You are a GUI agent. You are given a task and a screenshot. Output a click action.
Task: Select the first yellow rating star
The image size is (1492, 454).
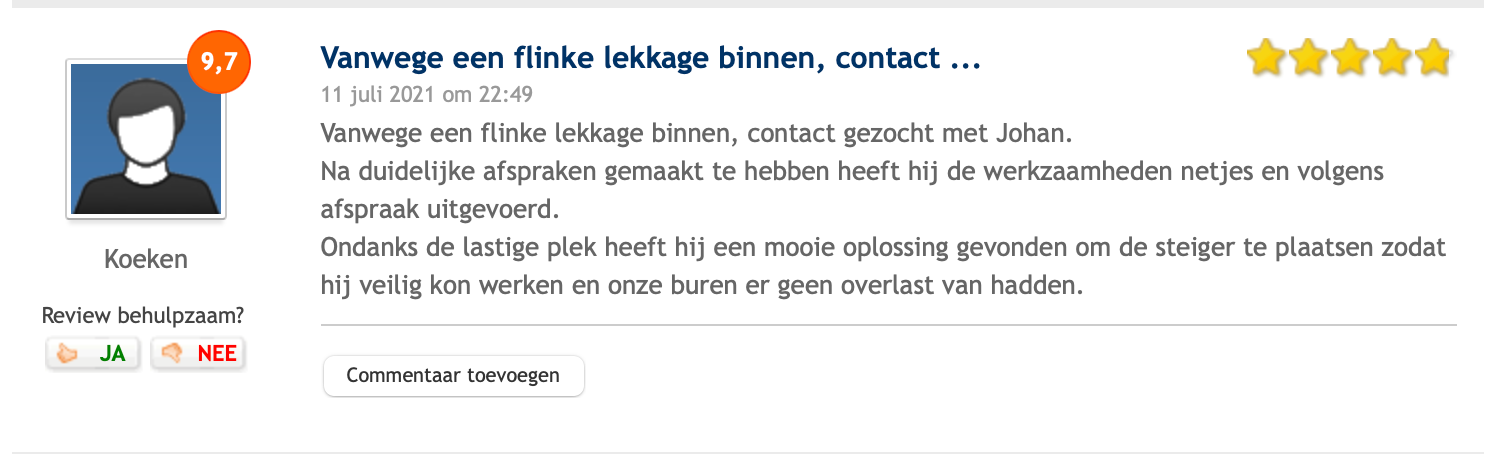(x=1267, y=58)
